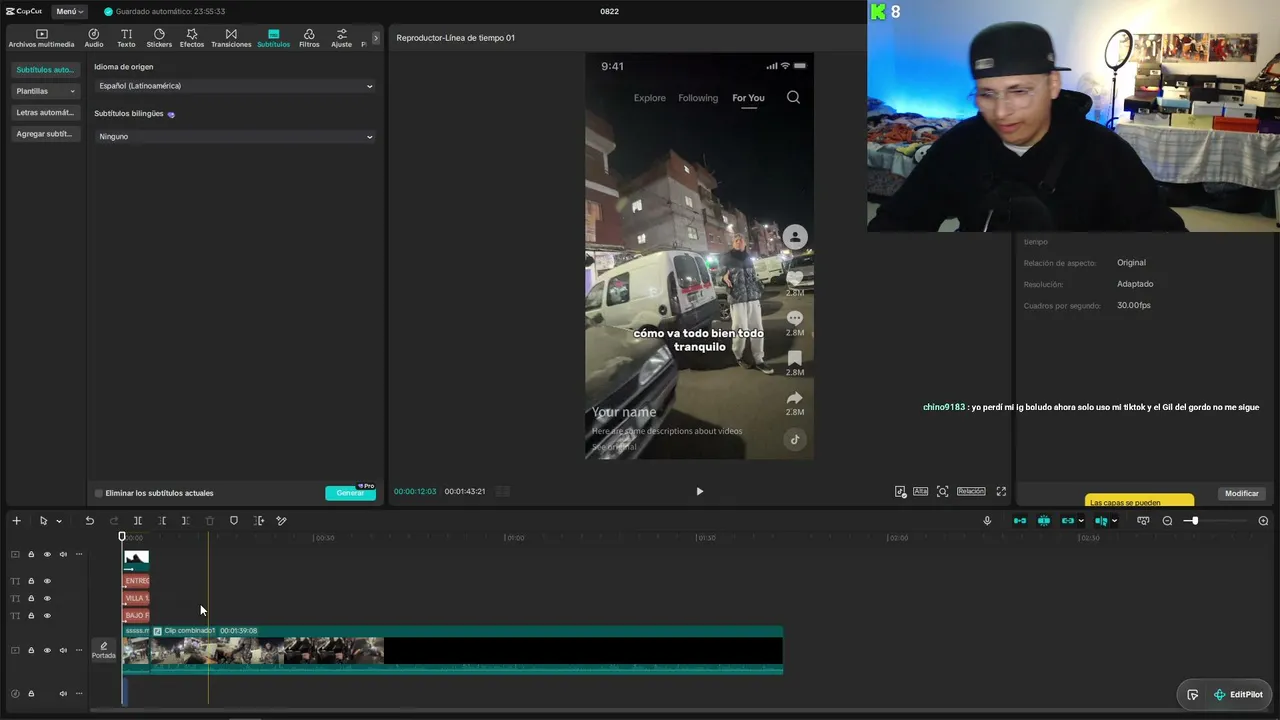Enter fullscreen preview
1280x720 pixels.
1001,491
